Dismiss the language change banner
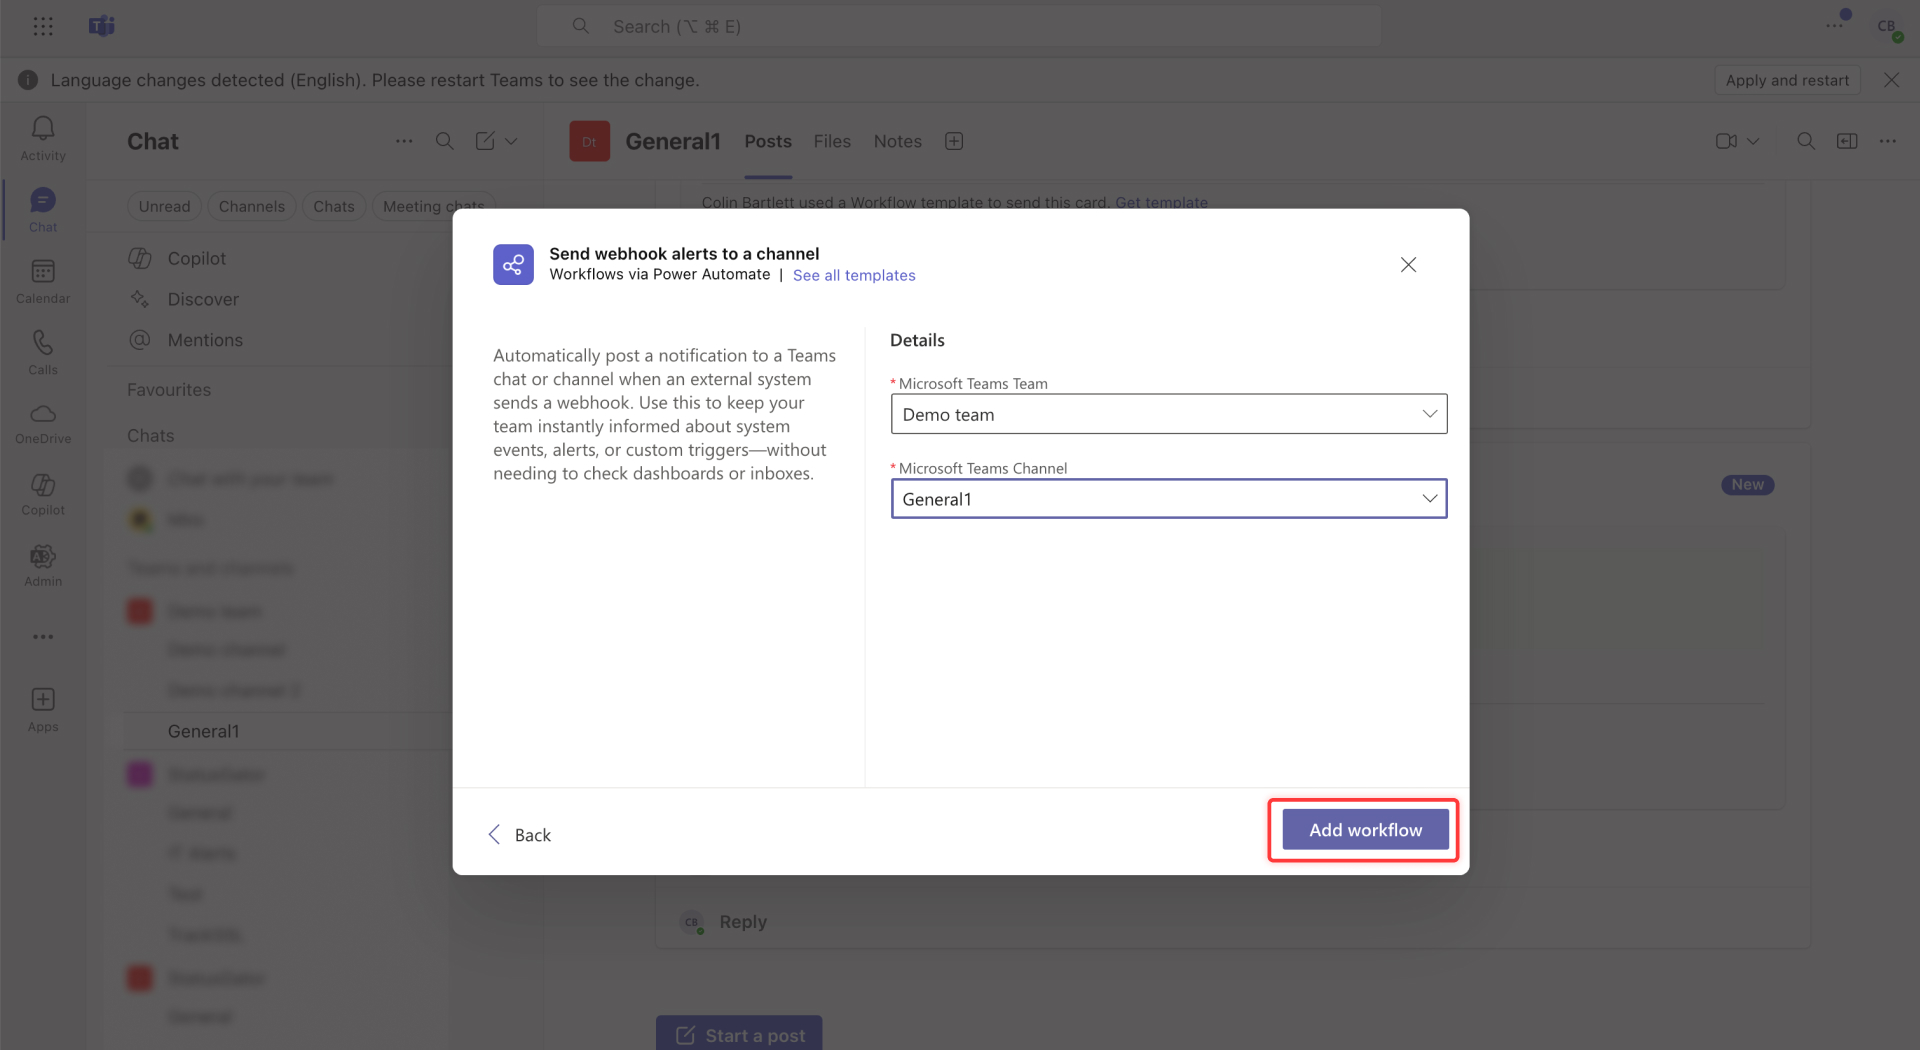The height and width of the screenshot is (1050, 1920). point(1891,80)
